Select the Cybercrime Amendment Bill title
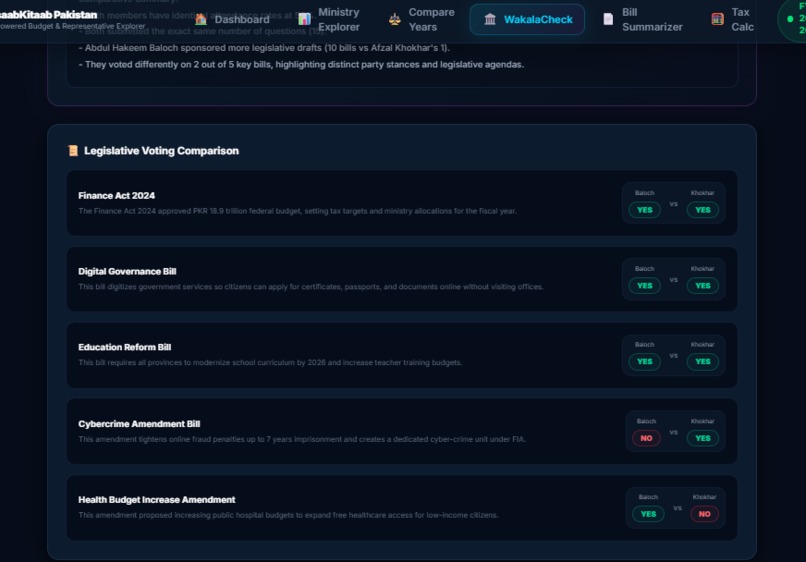The image size is (806, 562). (x=139, y=424)
